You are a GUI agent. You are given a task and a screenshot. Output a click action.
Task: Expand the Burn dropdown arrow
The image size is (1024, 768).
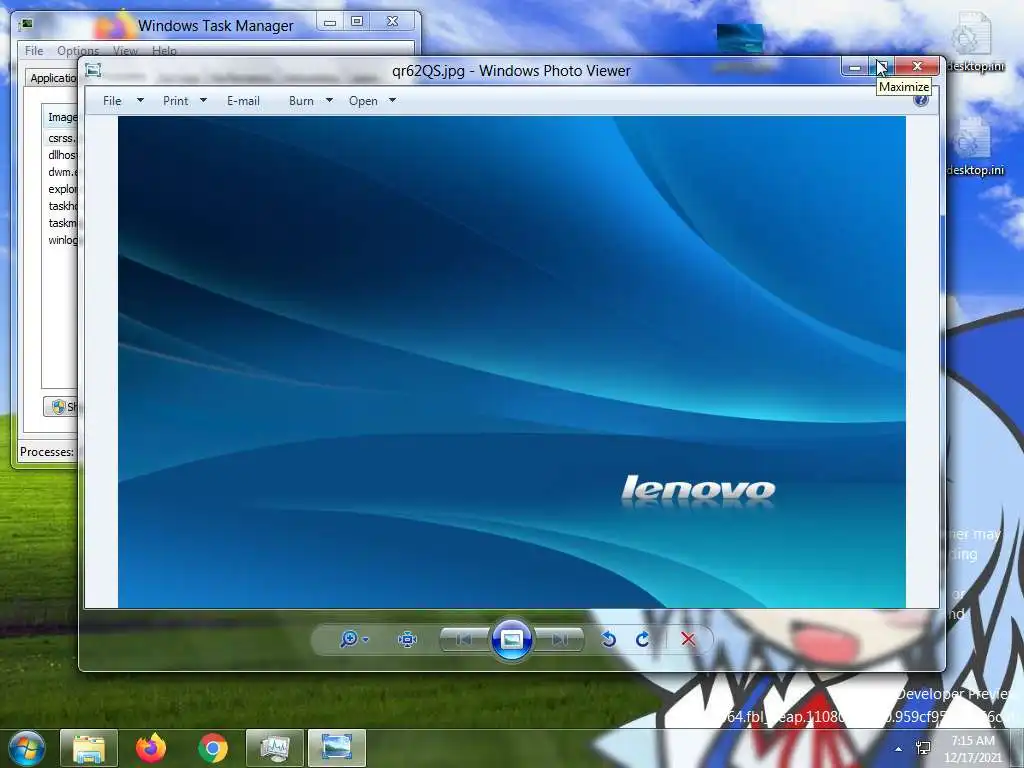(329, 101)
